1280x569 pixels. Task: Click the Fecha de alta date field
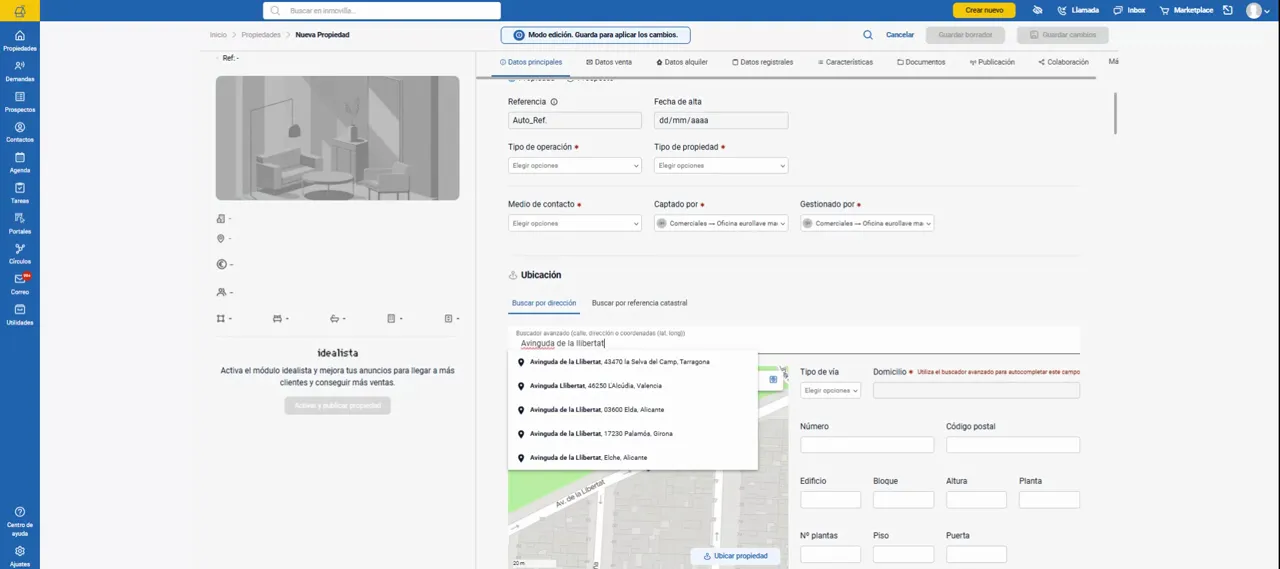(721, 120)
